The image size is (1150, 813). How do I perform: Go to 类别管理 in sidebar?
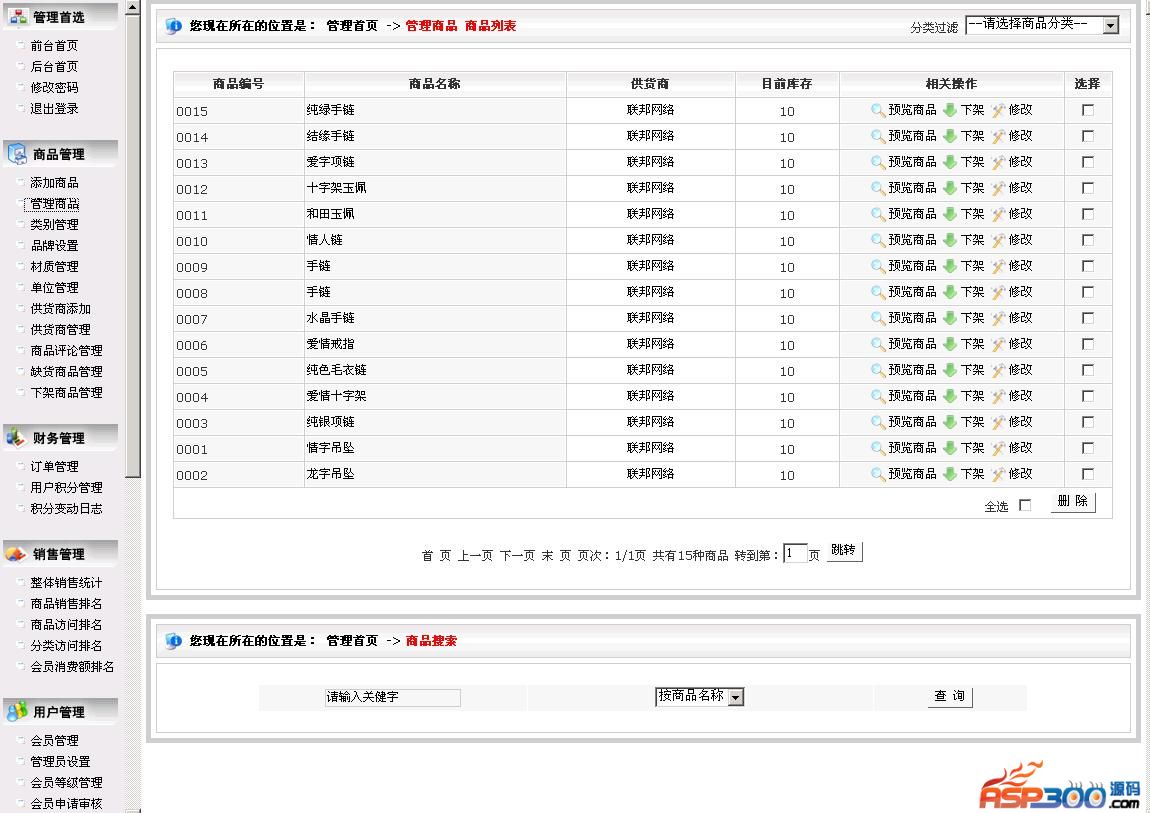point(54,224)
